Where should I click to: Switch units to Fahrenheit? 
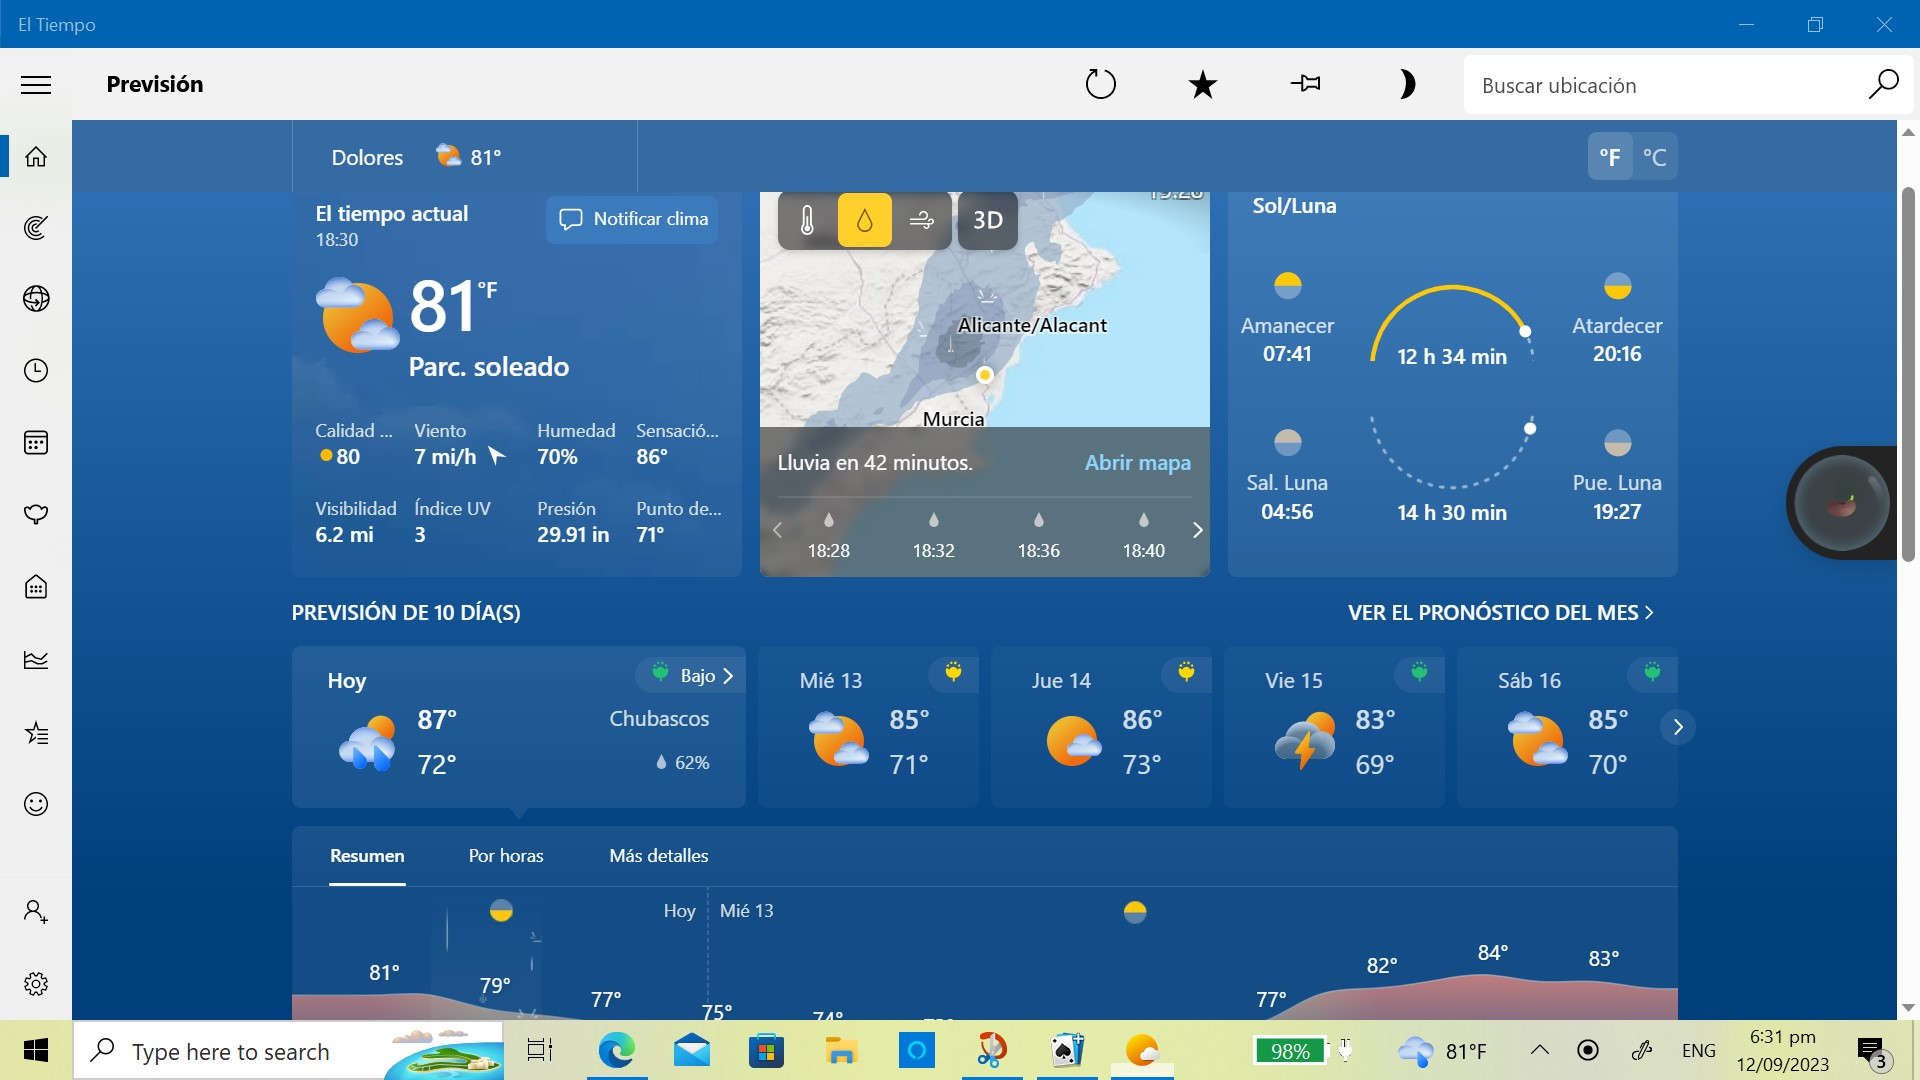[x=1610, y=157]
